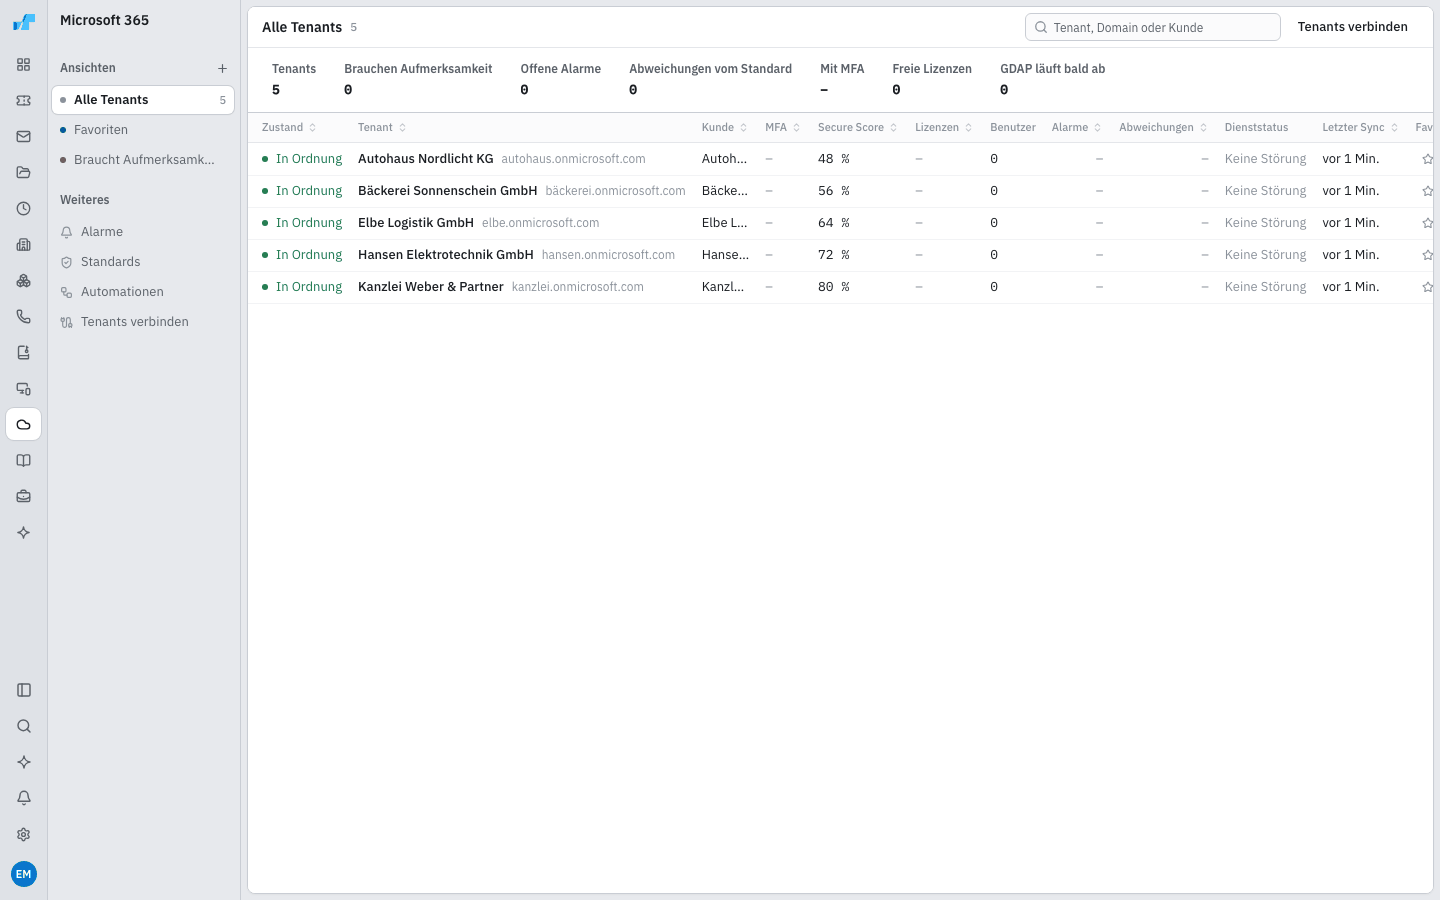Click the GDAP läuft bald ab stat

[1053, 80]
